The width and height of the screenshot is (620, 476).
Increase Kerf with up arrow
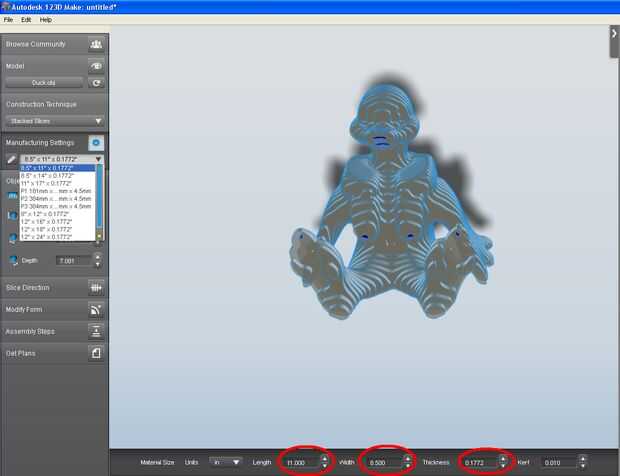click(x=582, y=459)
